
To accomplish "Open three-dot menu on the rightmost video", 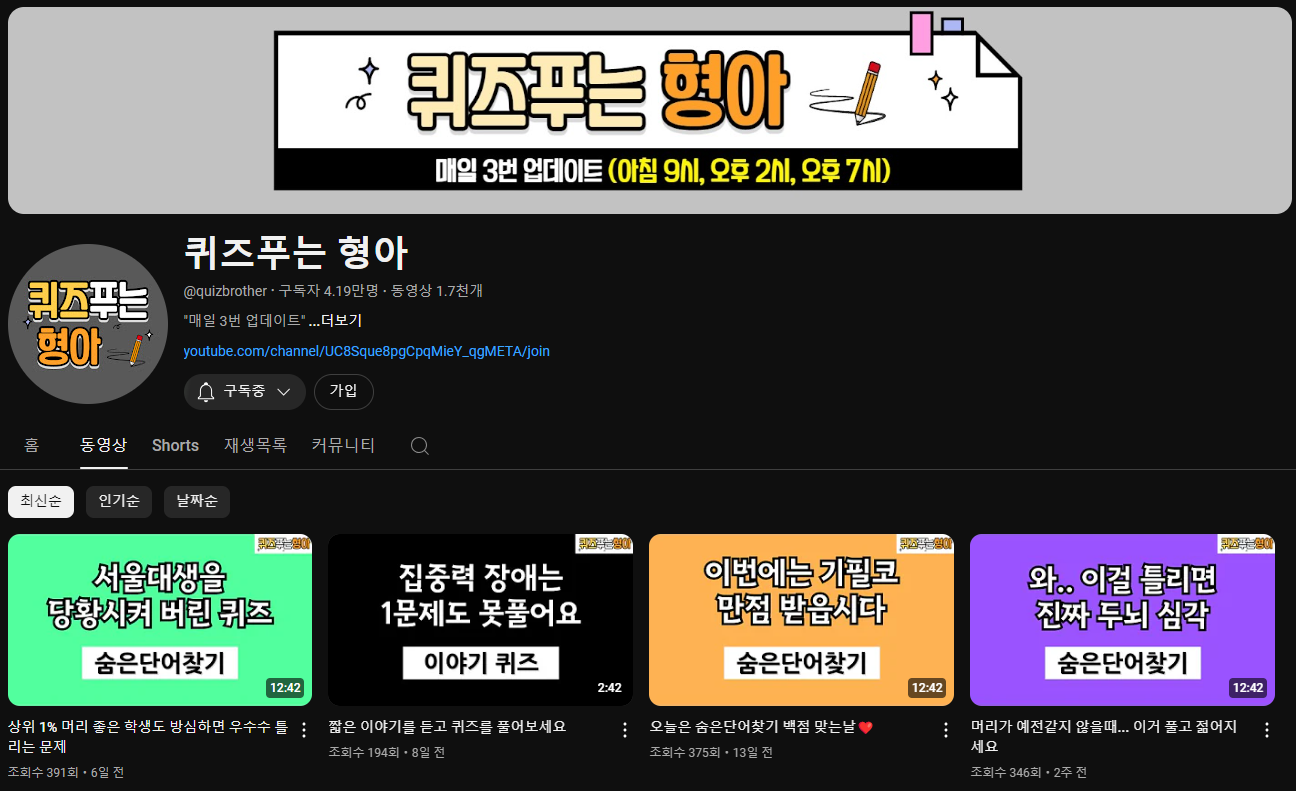I will tap(1266, 730).
